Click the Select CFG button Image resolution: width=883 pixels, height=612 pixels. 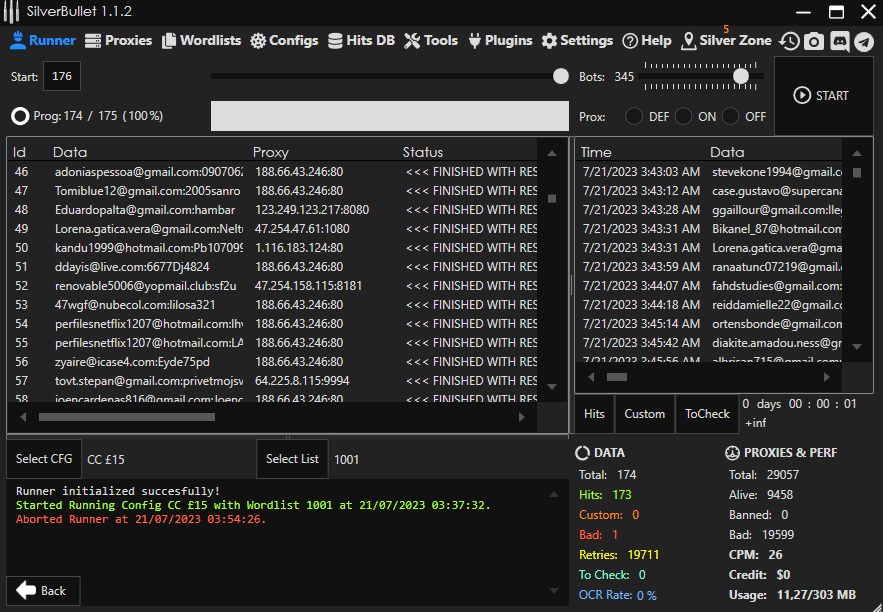44,459
